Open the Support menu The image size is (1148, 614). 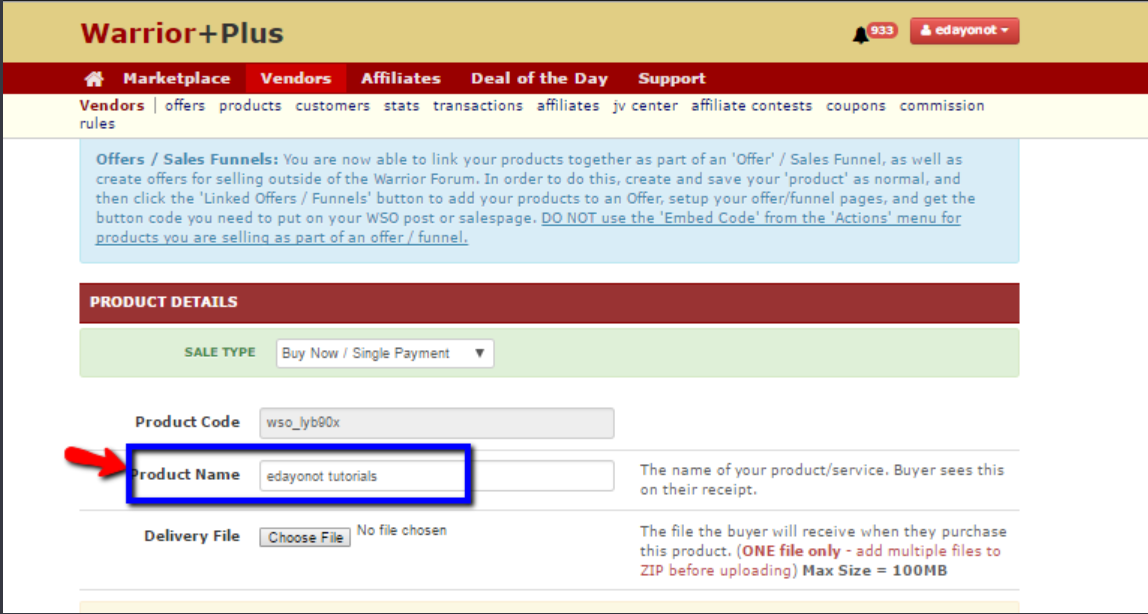pyautogui.click(x=671, y=78)
